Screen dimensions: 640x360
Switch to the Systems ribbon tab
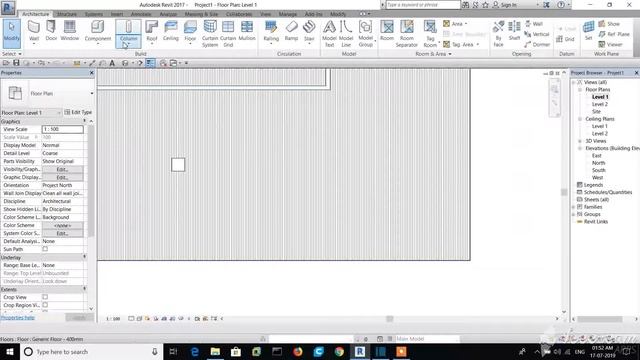tap(94, 14)
